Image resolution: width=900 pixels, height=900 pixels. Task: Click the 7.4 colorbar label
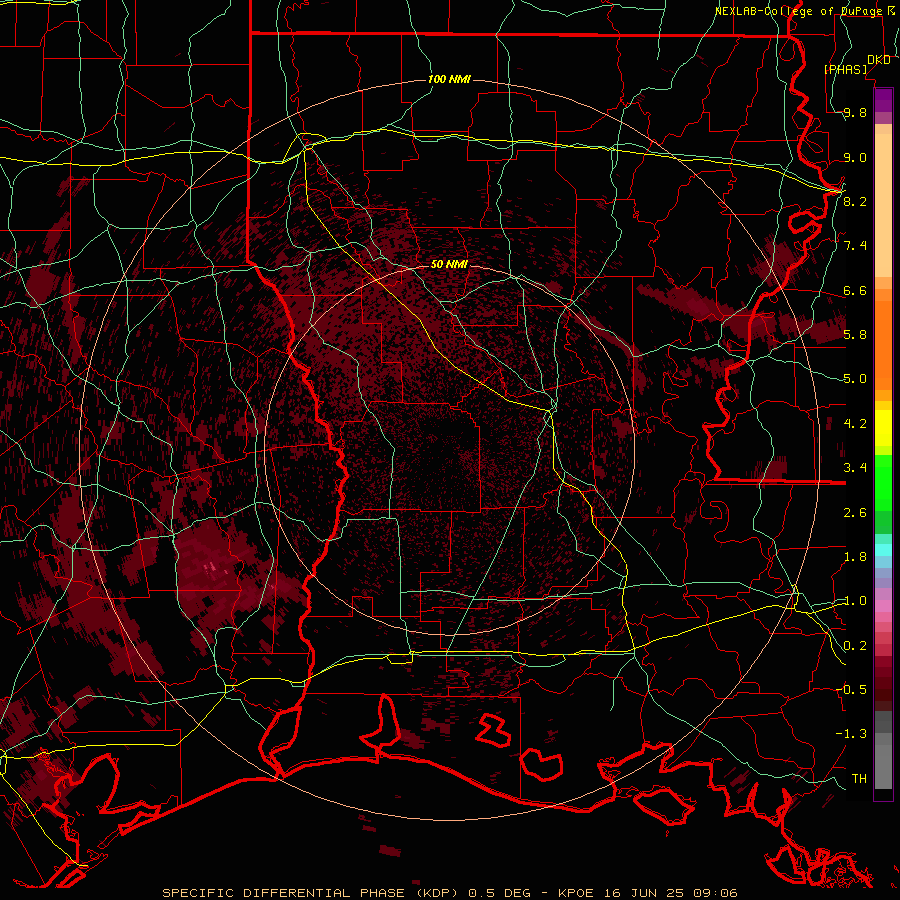855,246
